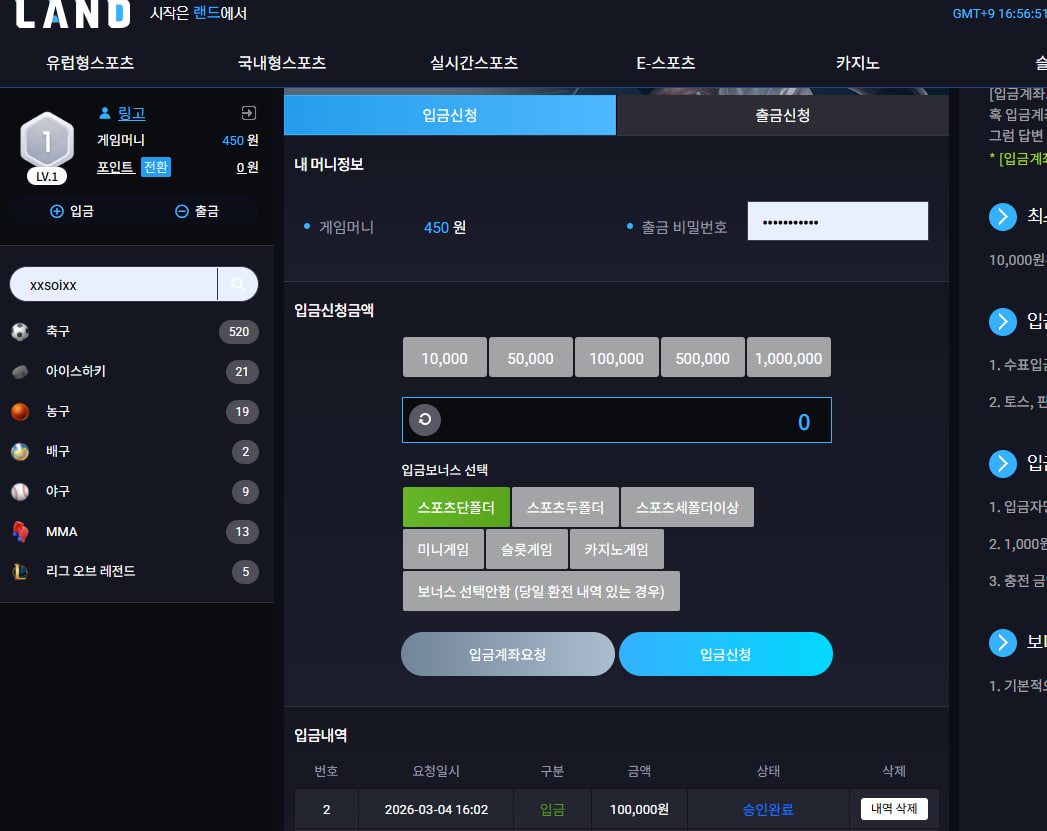Select the 아이스하키 puck icon

tap(20, 372)
